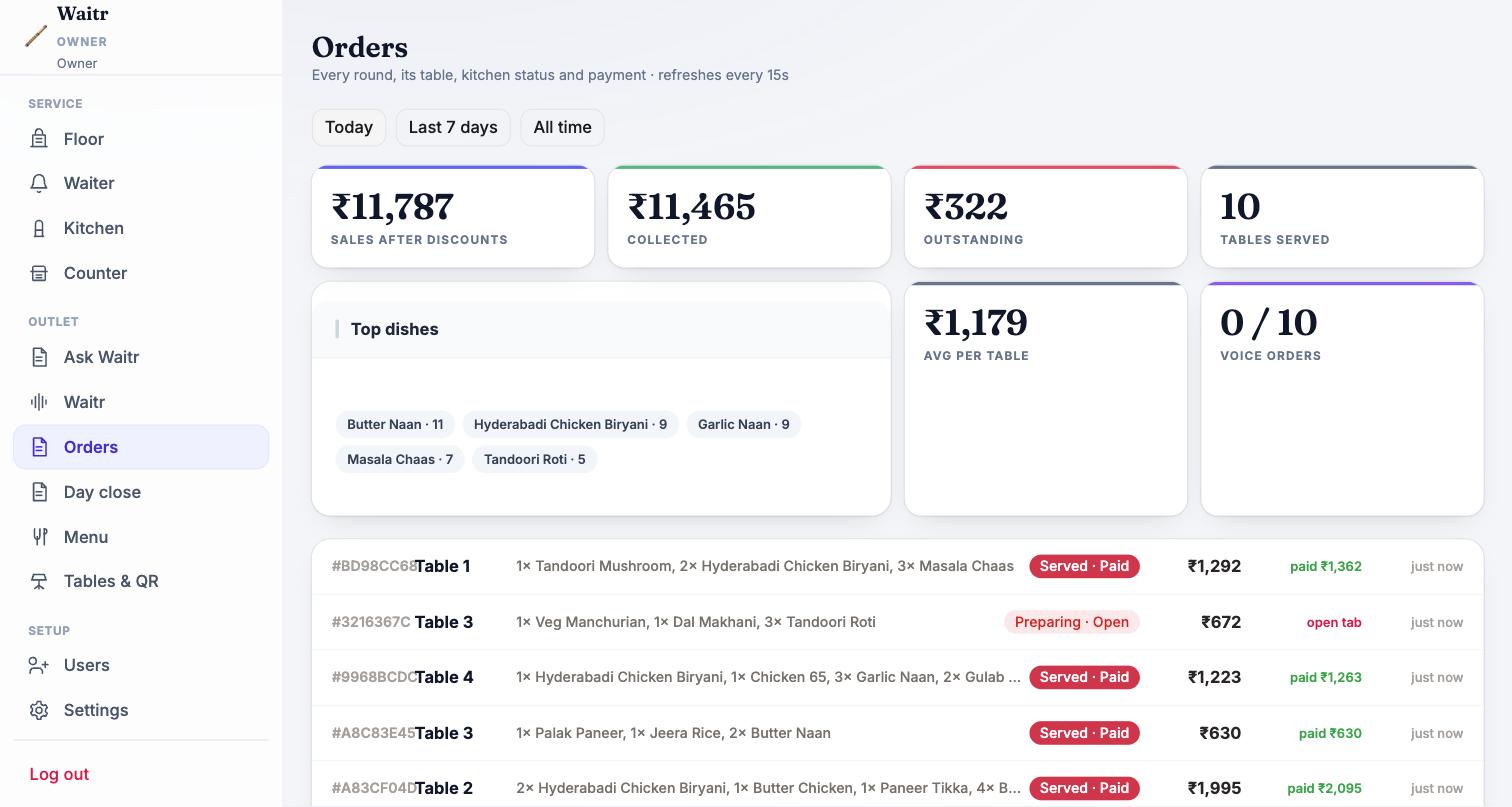Click the ₹11,465 Collected card
This screenshot has width=1512, height=807.
click(749, 217)
